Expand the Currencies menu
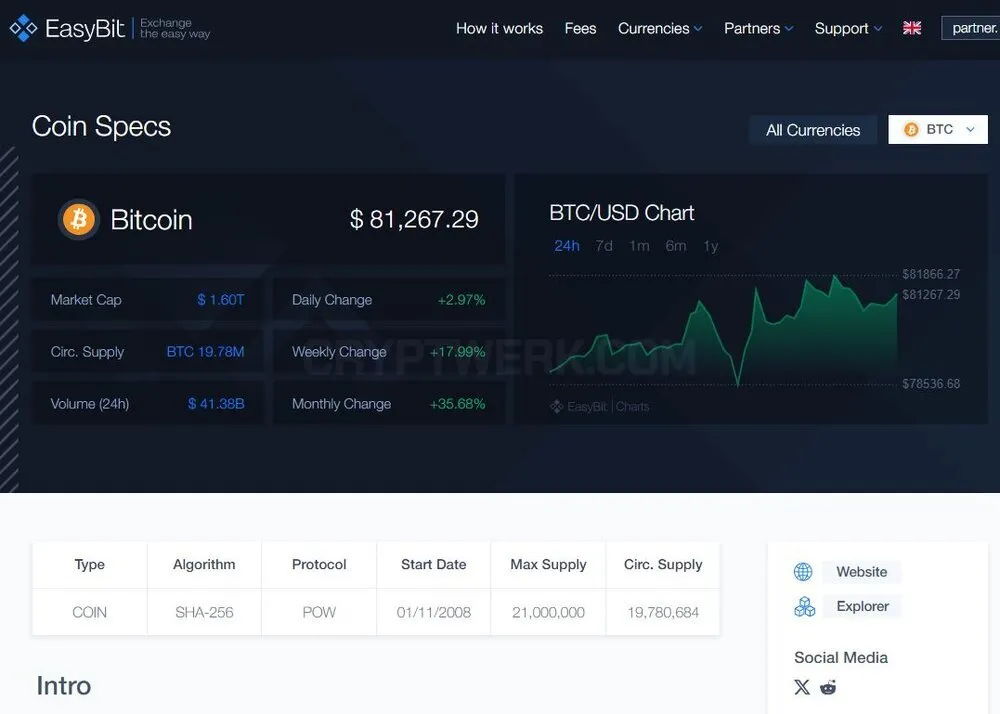 [659, 28]
